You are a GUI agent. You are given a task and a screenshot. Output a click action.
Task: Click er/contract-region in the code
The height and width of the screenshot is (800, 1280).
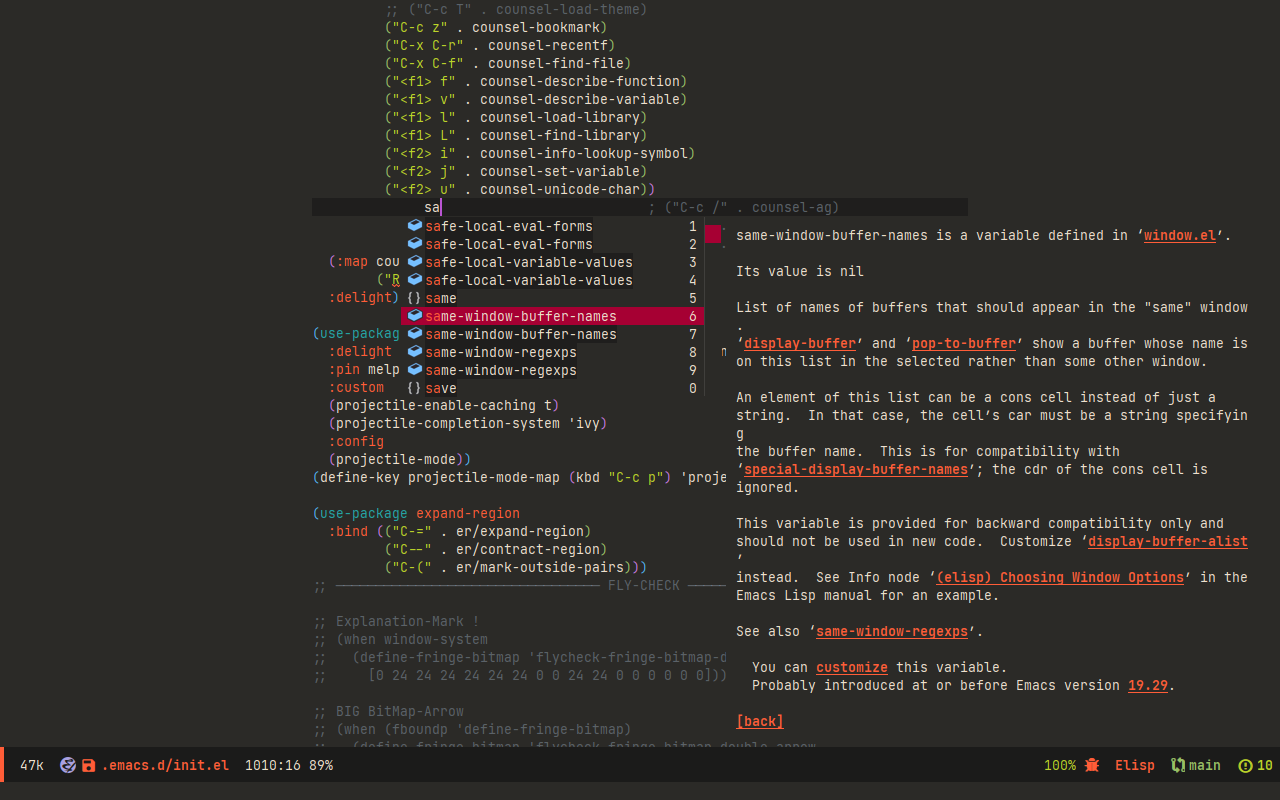(528, 549)
